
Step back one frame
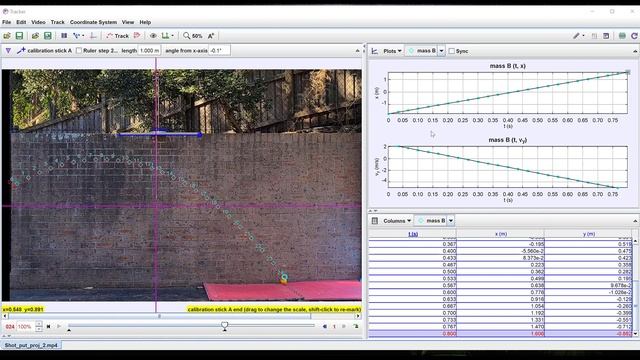(325, 327)
